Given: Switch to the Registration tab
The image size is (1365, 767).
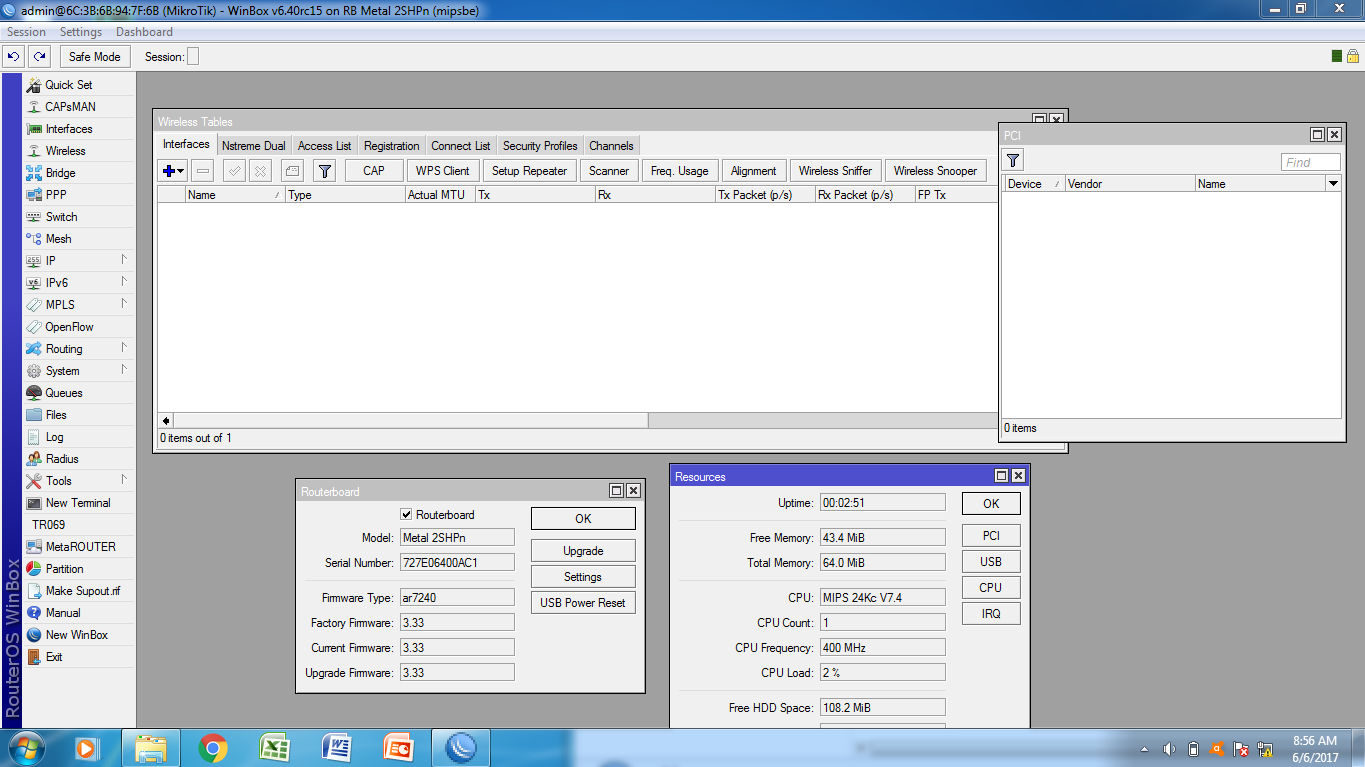Looking at the screenshot, I should tap(392, 146).
